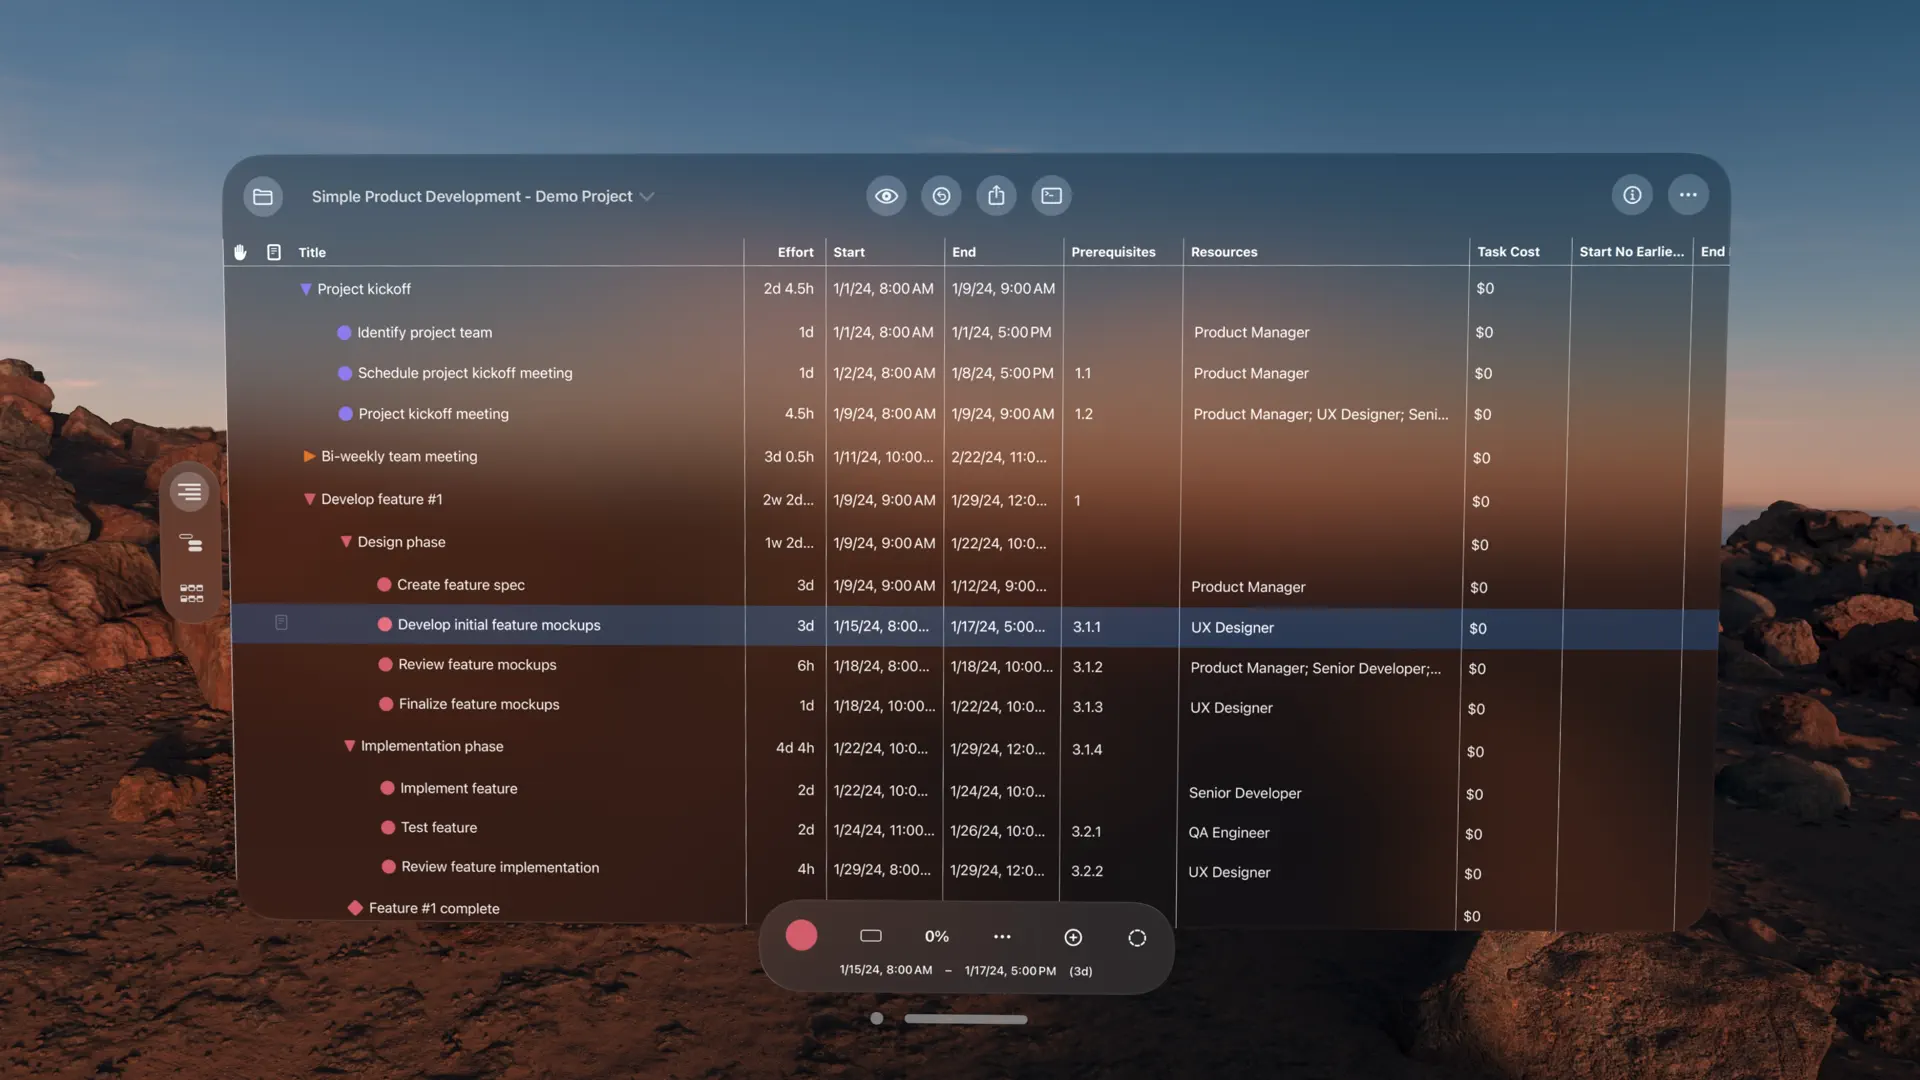Select the outline view icon in left sidebar
The width and height of the screenshot is (1920, 1080).
[x=189, y=491]
